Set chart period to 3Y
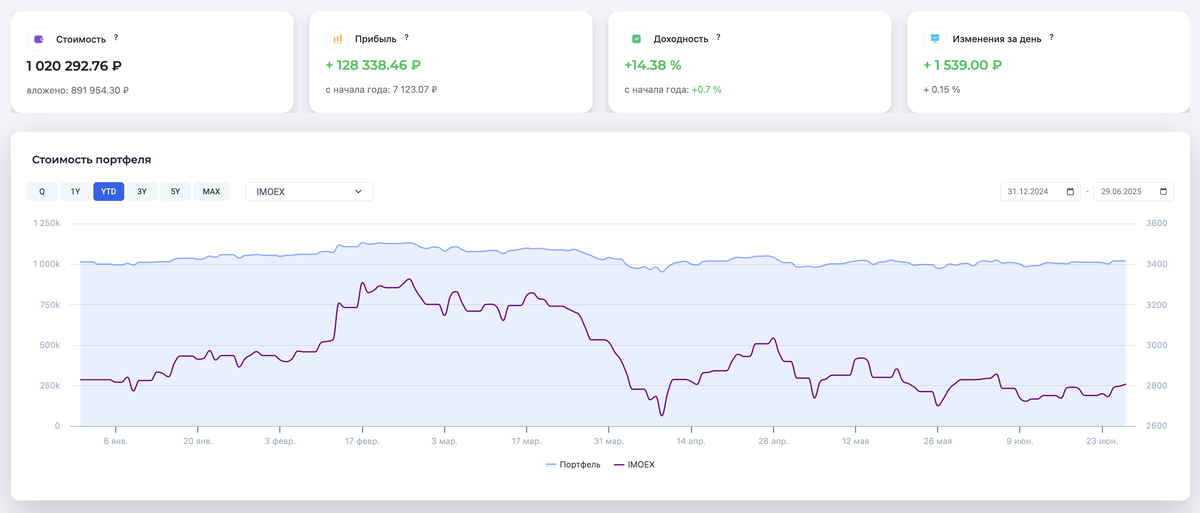Screen dimensions: 1200x513 point(142,192)
